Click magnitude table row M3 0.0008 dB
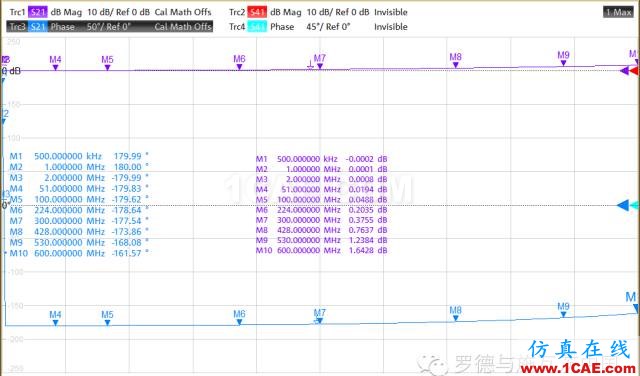The image size is (640, 376). (x=322, y=179)
